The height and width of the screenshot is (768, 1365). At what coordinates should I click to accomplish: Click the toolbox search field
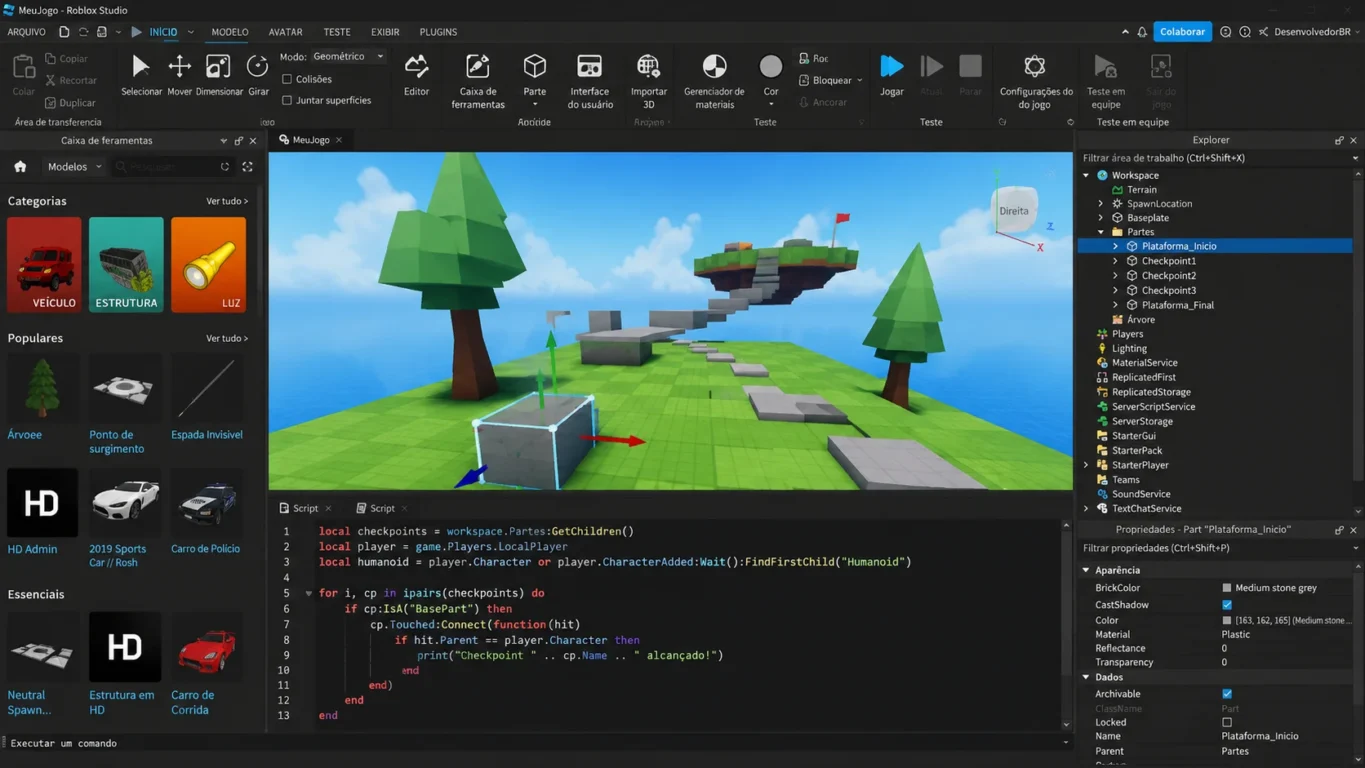[172, 167]
